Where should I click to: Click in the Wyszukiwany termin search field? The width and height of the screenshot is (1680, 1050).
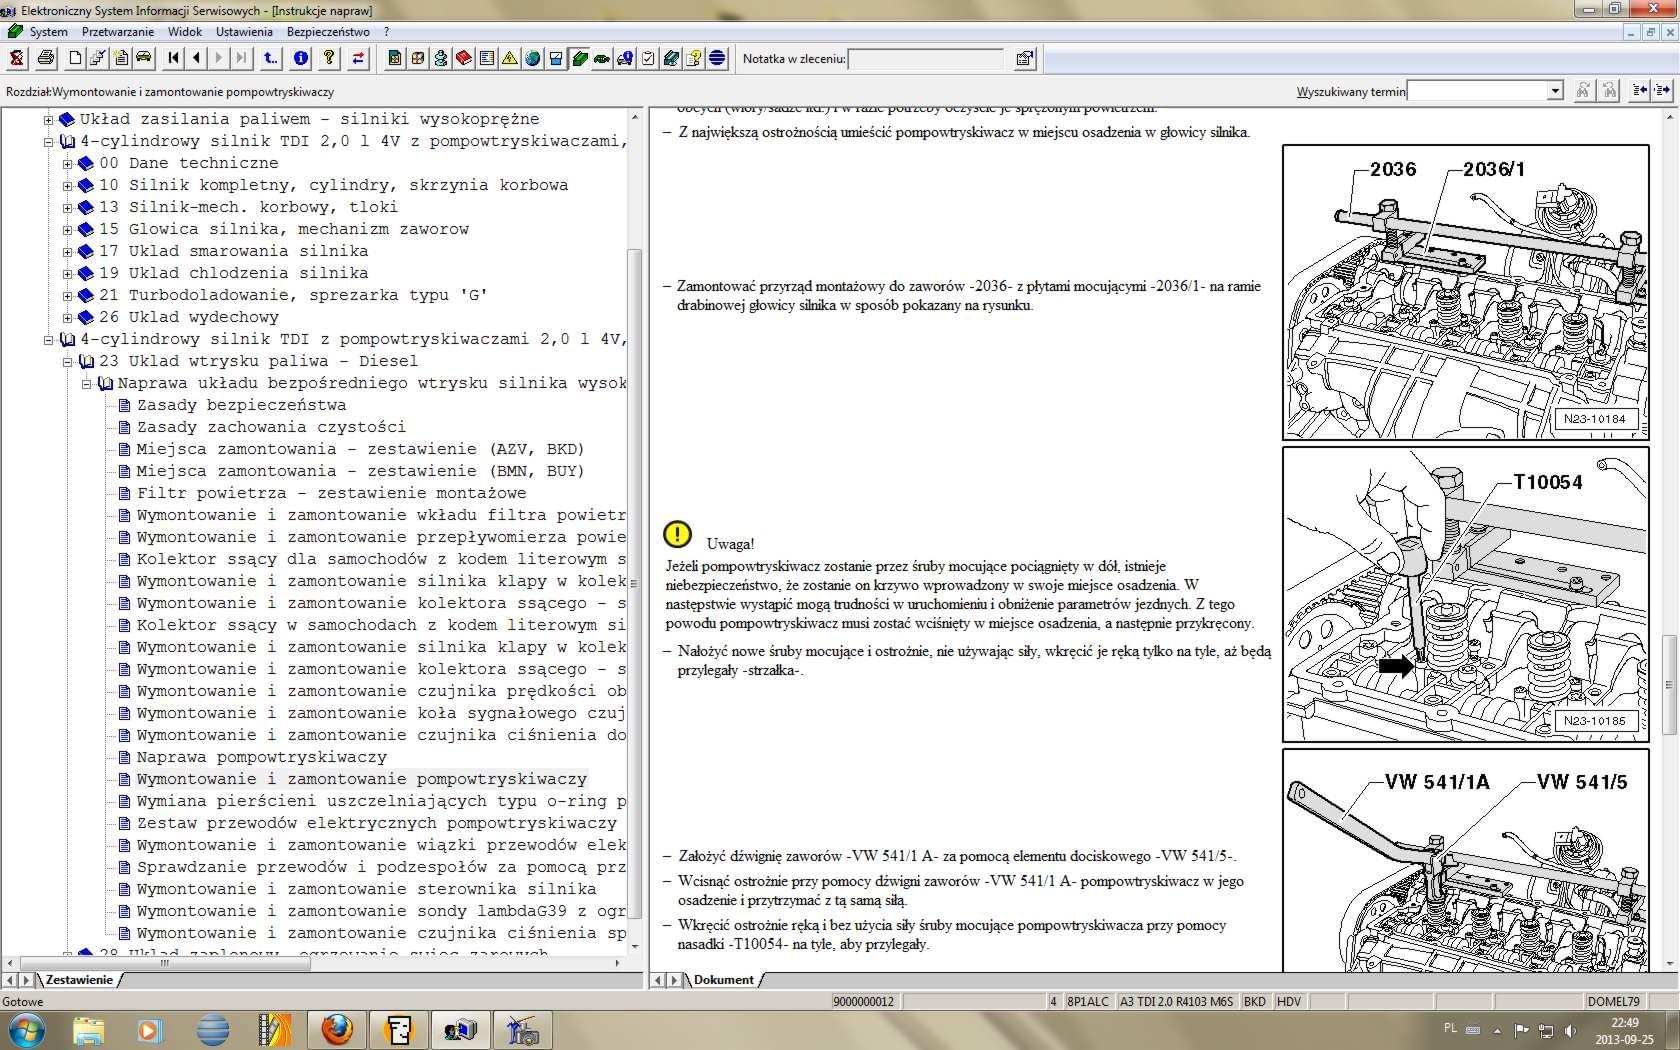point(1477,91)
